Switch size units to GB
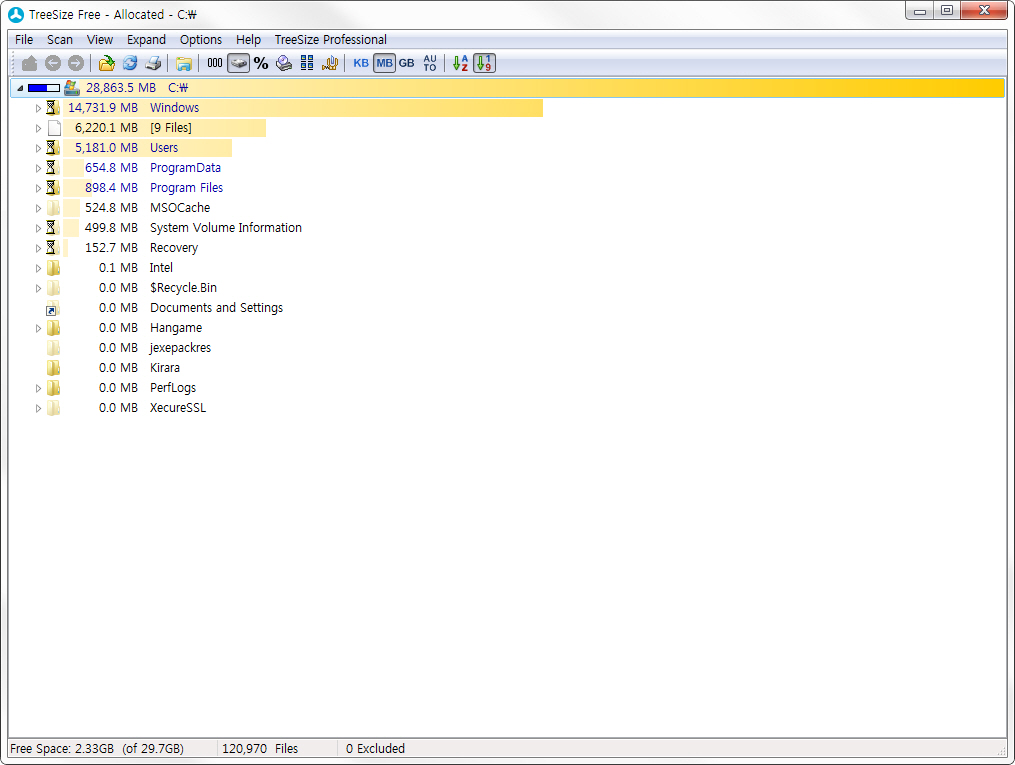This screenshot has width=1015, height=765. pos(407,63)
